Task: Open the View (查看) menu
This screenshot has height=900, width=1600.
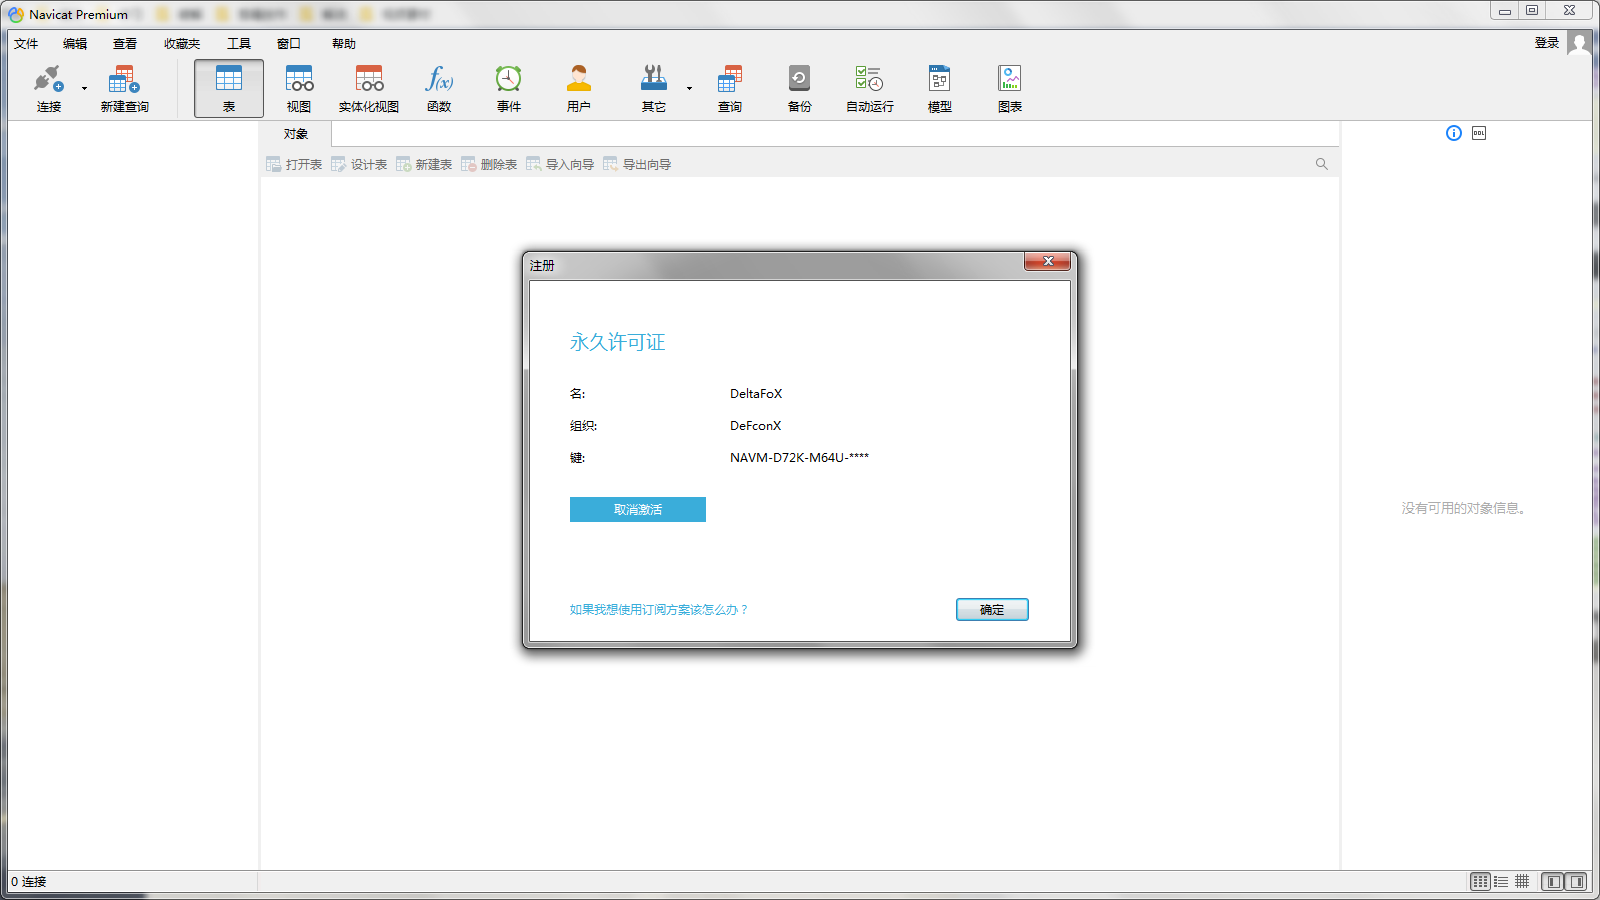Action: [x=125, y=44]
